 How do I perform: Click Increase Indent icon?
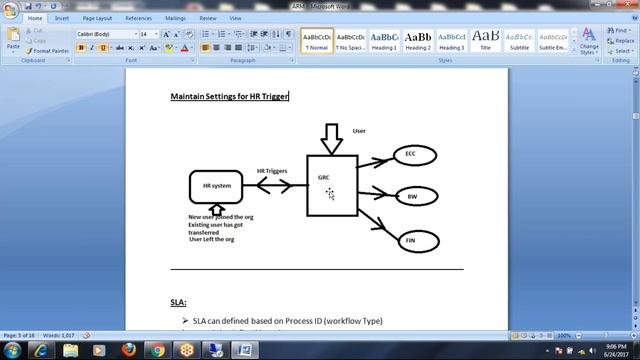point(264,34)
